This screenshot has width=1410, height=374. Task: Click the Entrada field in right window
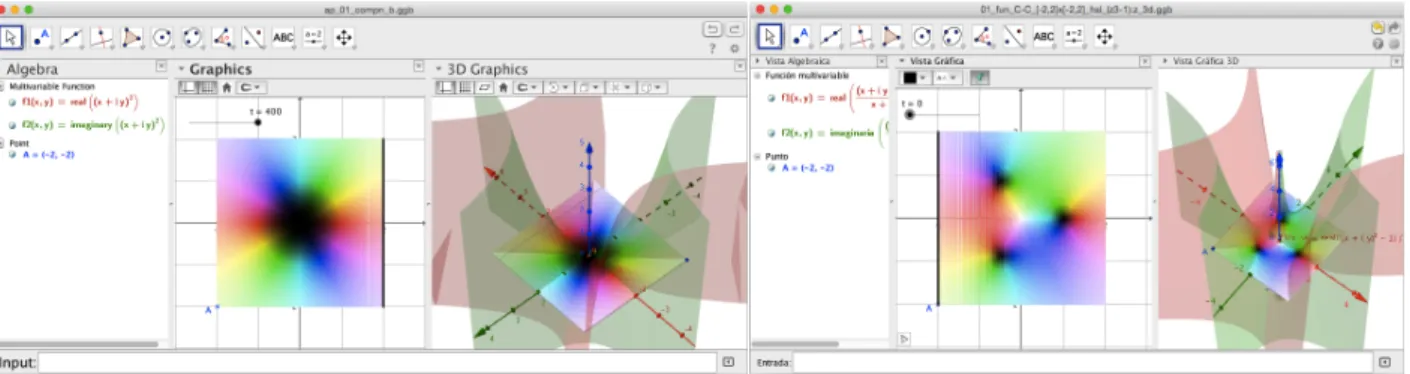(x=1083, y=362)
